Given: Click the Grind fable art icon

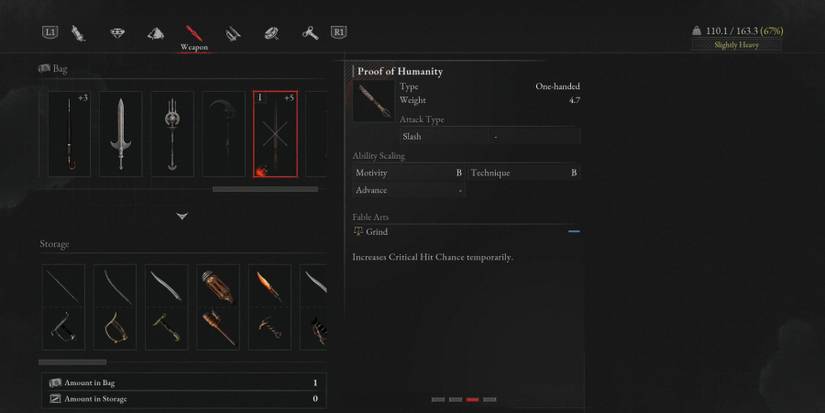Looking at the screenshot, I should (x=359, y=231).
